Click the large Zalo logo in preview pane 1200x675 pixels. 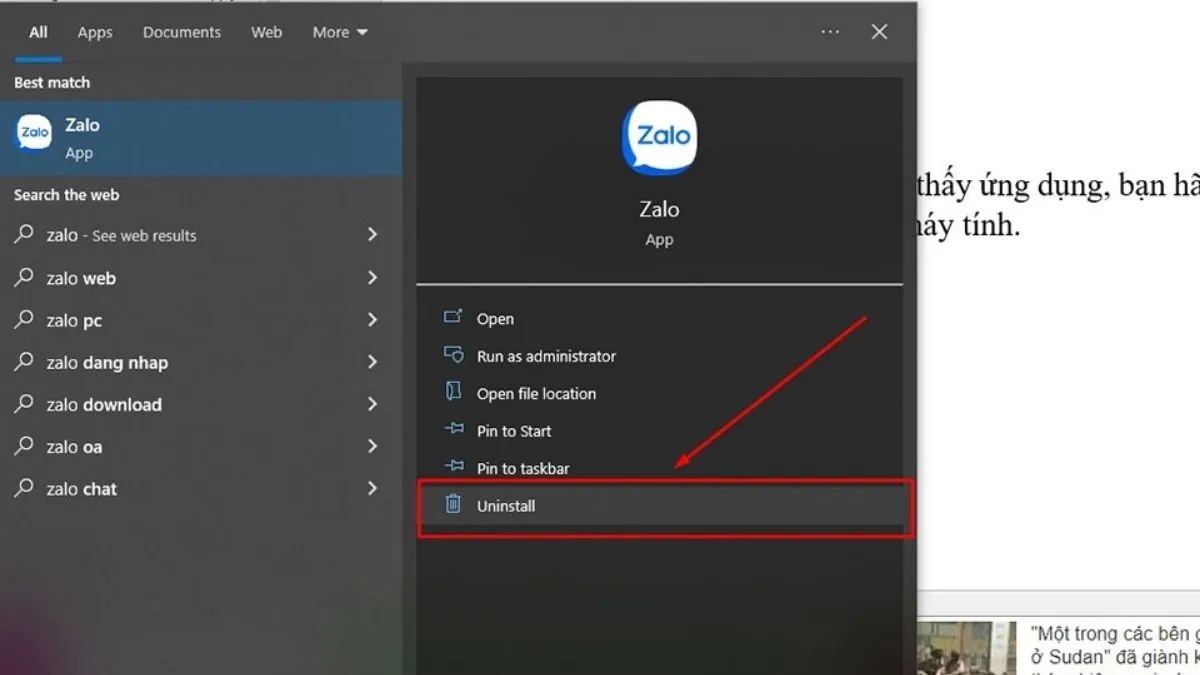point(659,137)
